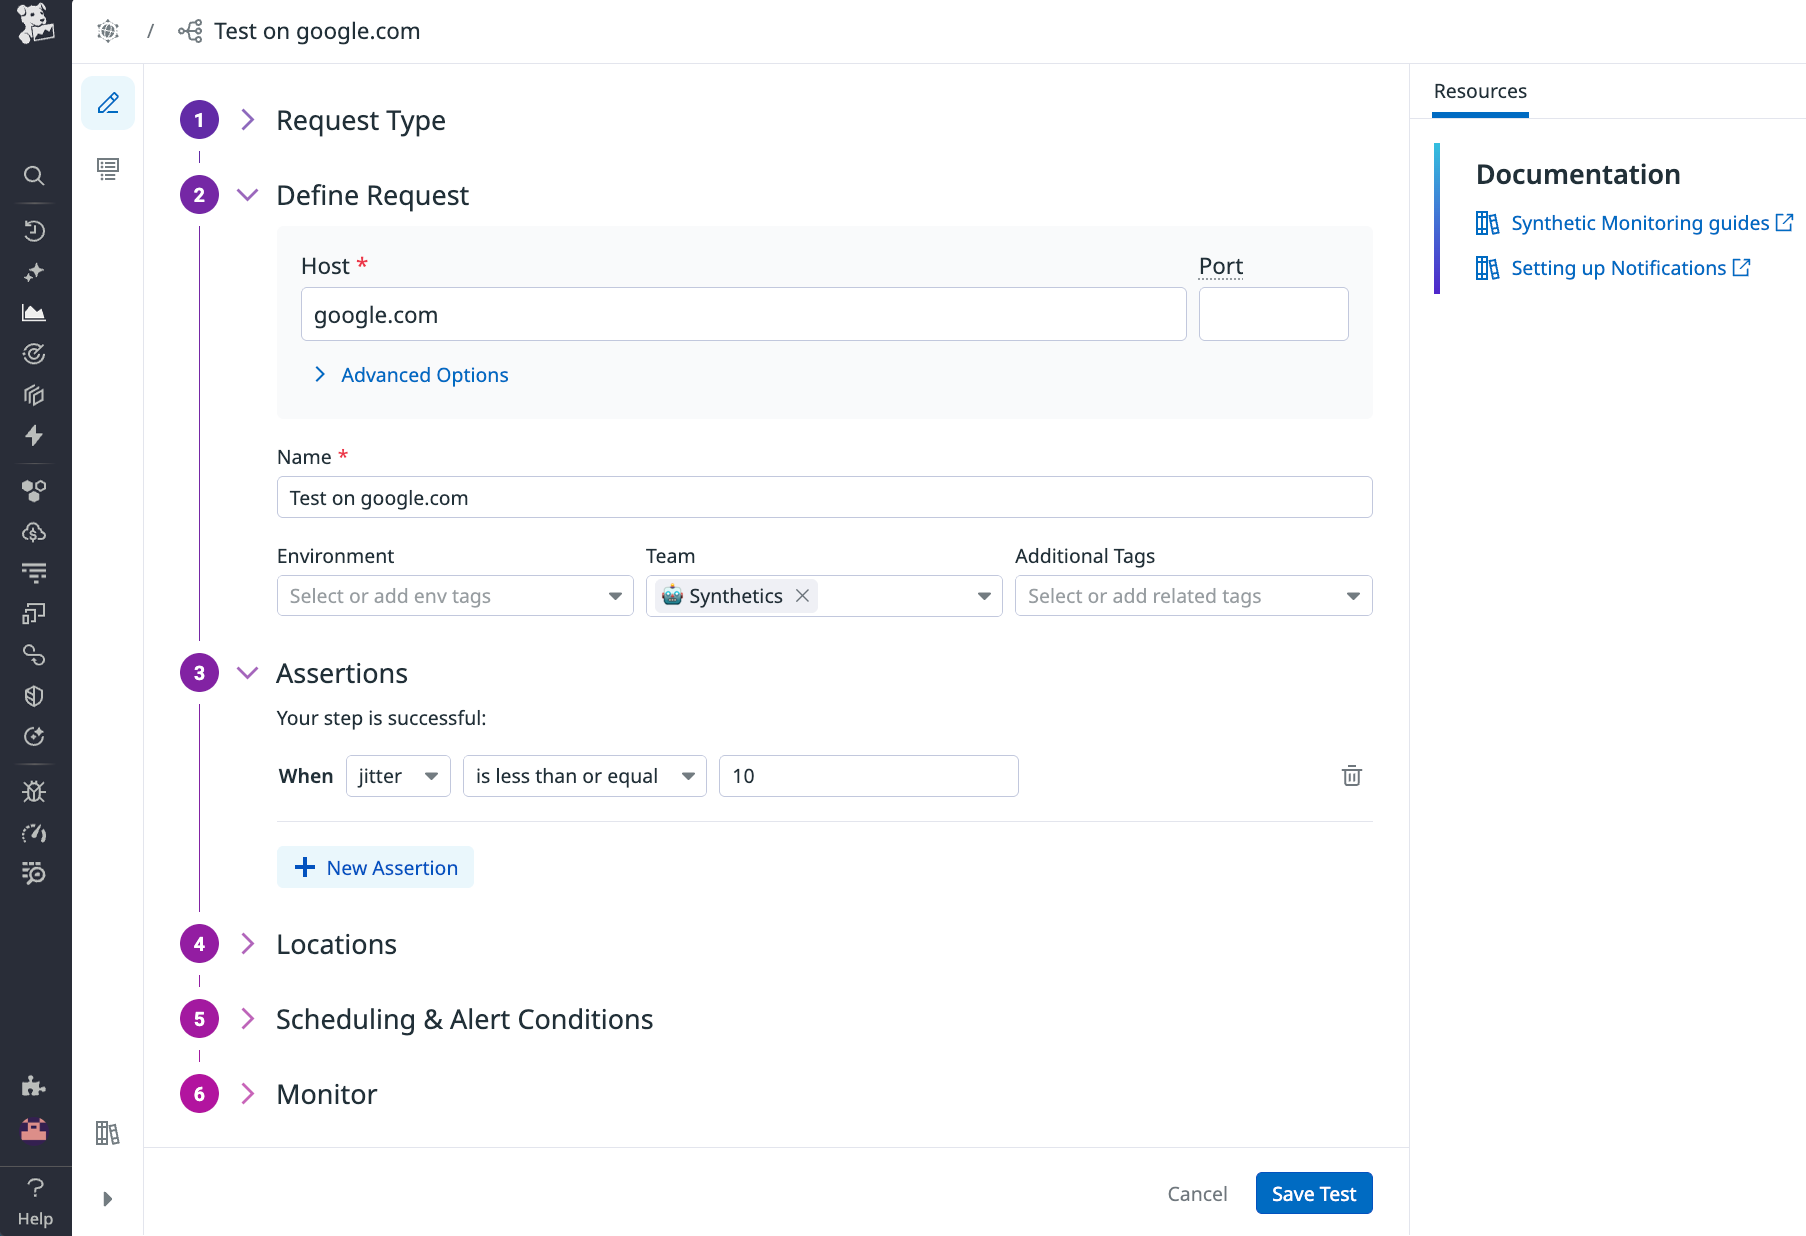The width and height of the screenshot is (1806, 1236).
Task: Open the bug-shaped error tracking icon
Action: pos(34,791)
